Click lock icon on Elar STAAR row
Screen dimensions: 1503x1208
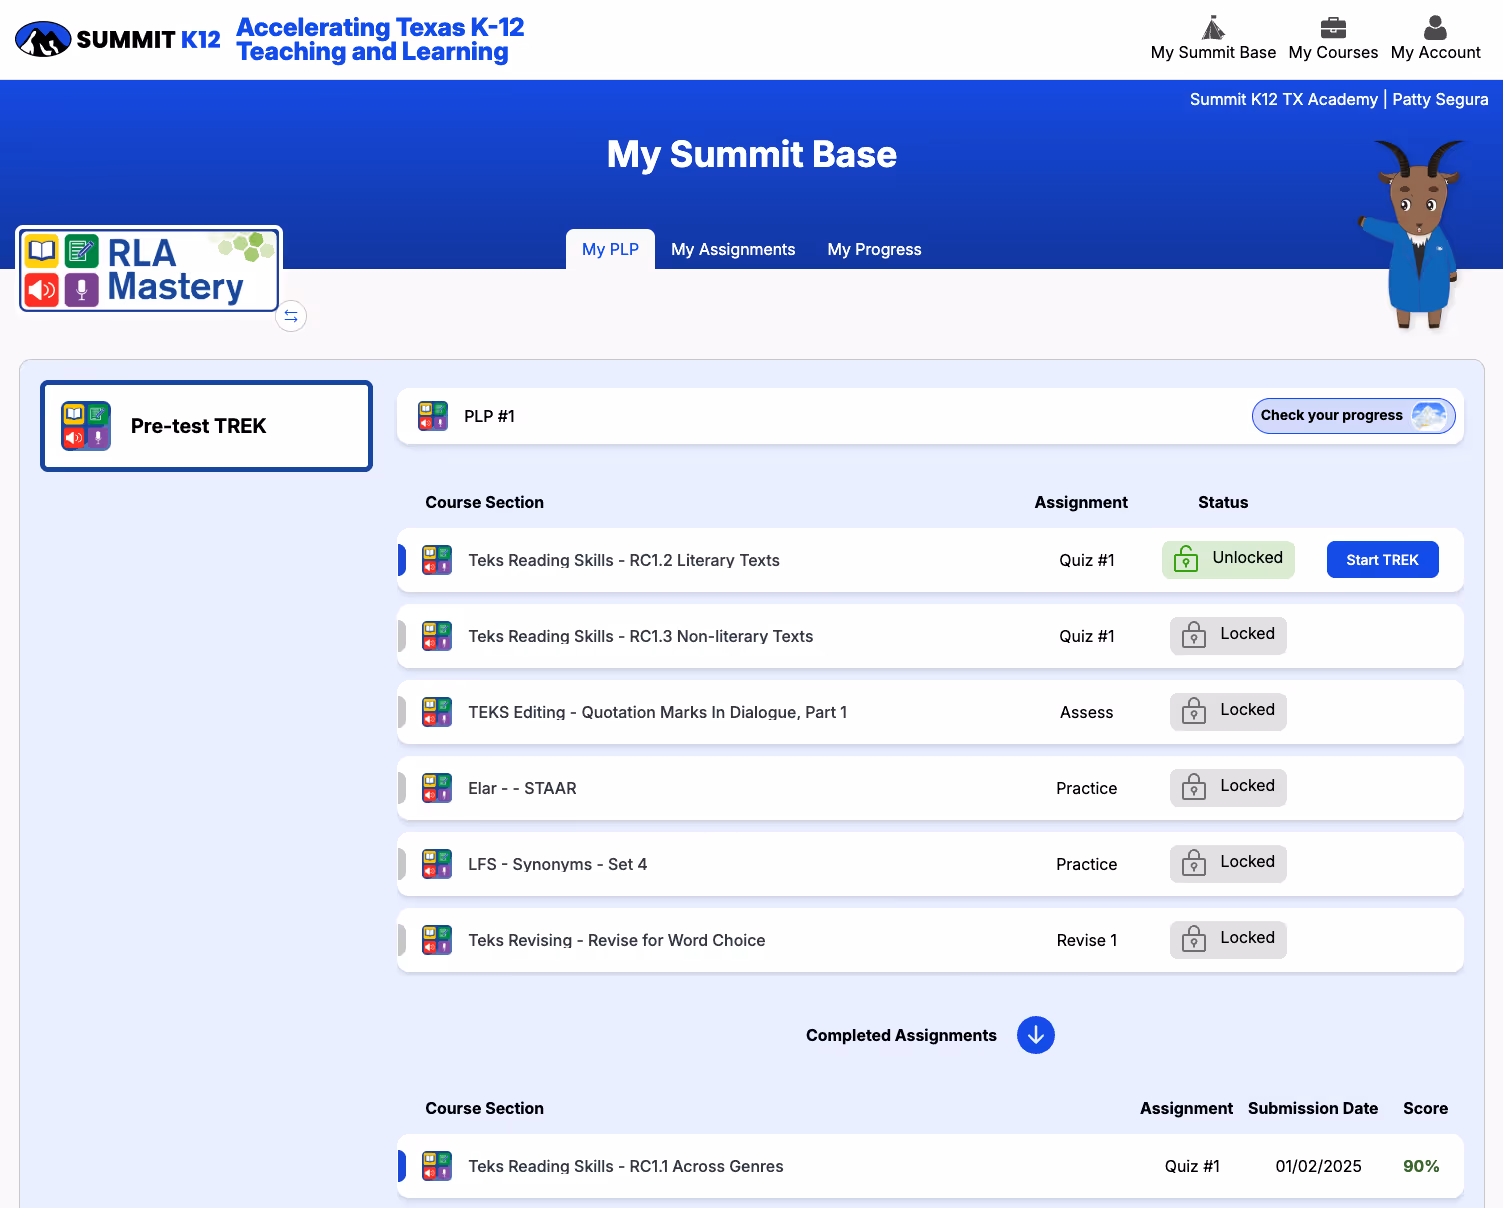[1194, 787]
